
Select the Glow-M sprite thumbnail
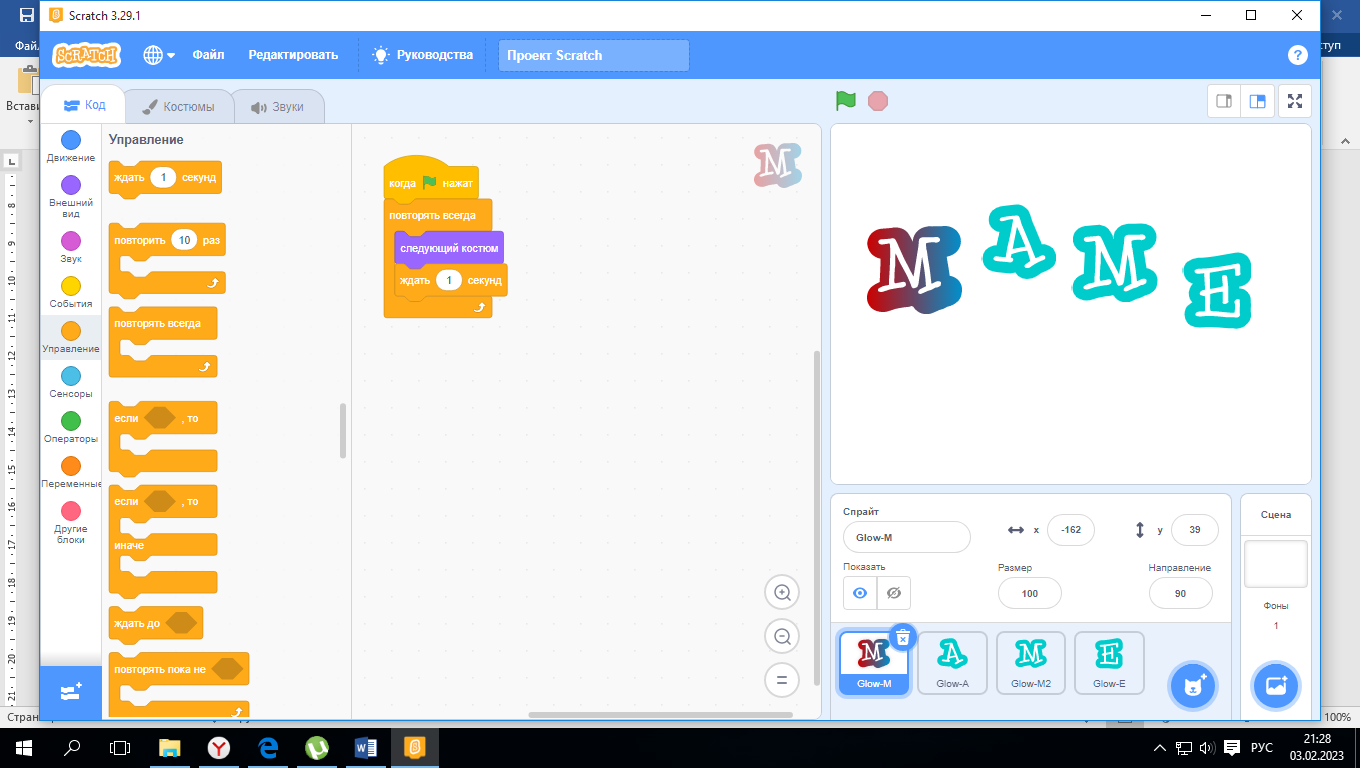(874, 663)
